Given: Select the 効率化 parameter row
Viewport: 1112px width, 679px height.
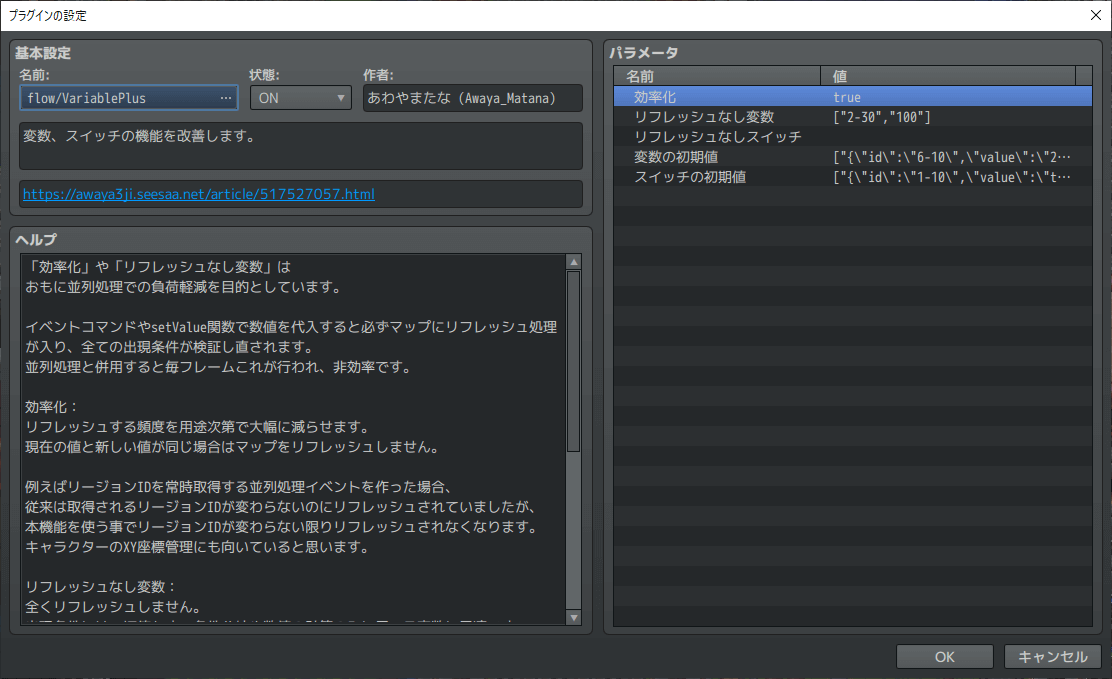Looking at the screenshot, I should (x=852, y=96).
